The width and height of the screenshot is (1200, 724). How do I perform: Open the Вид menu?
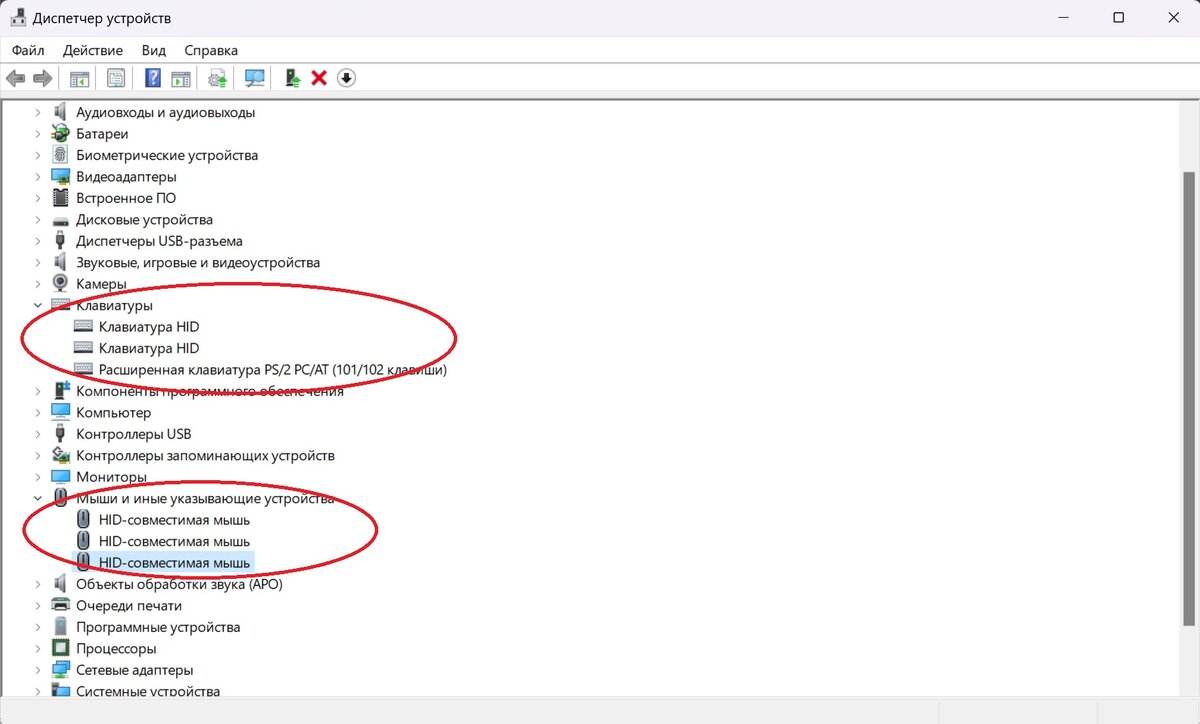(x=153, y=49)
